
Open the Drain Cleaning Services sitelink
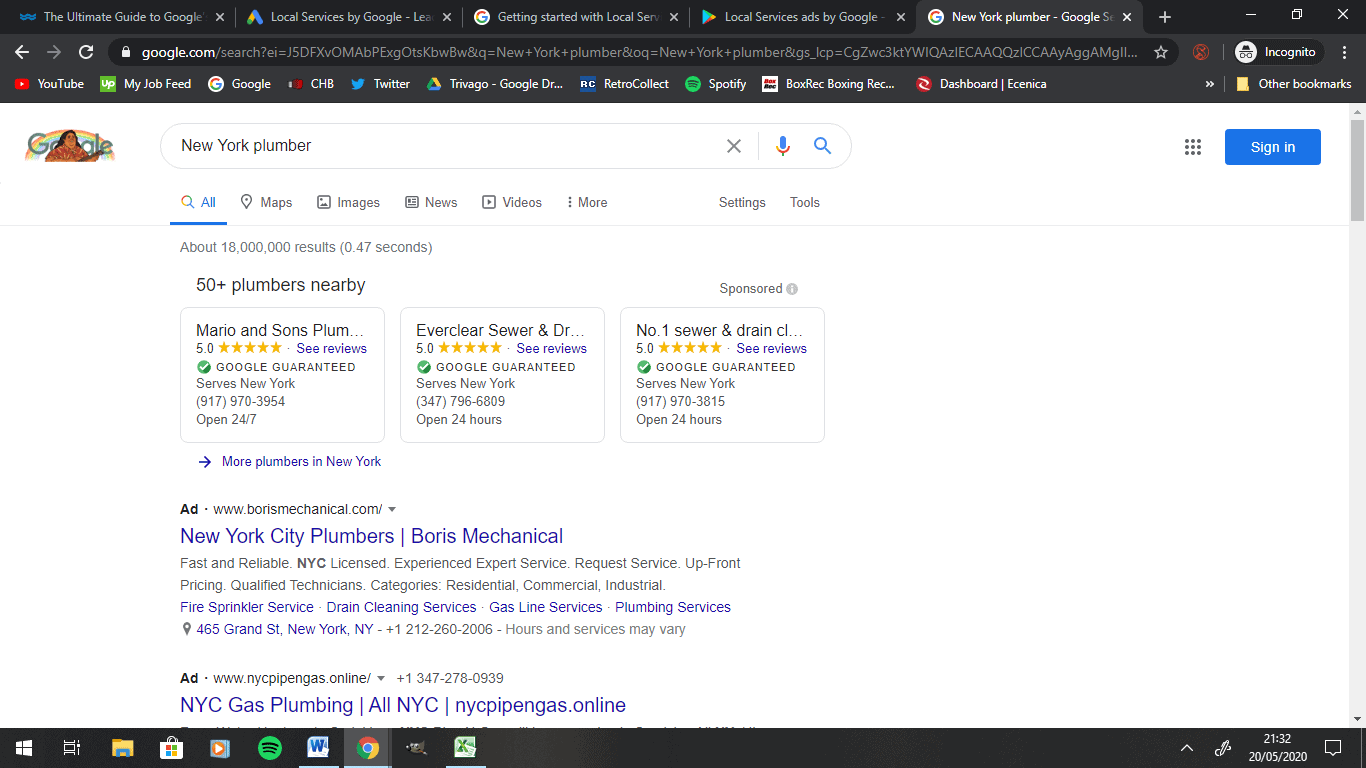tap(401, 607)
